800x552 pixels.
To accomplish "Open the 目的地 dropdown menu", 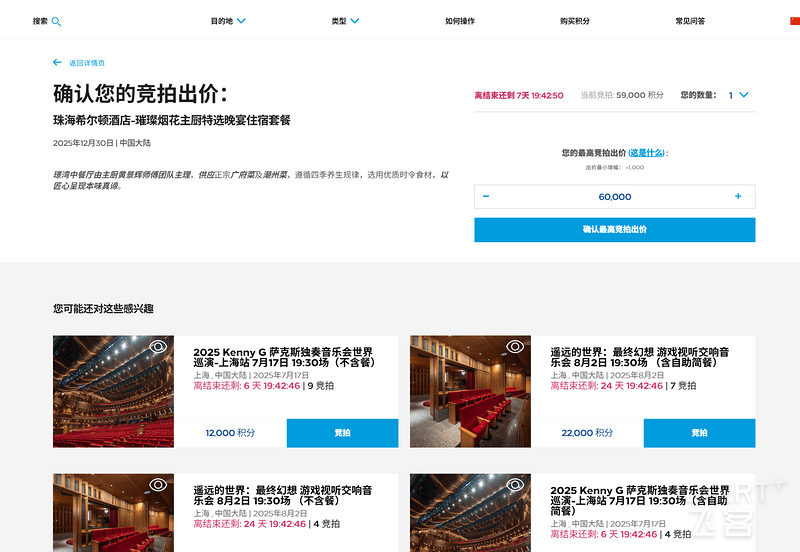I will pos(228,21).
